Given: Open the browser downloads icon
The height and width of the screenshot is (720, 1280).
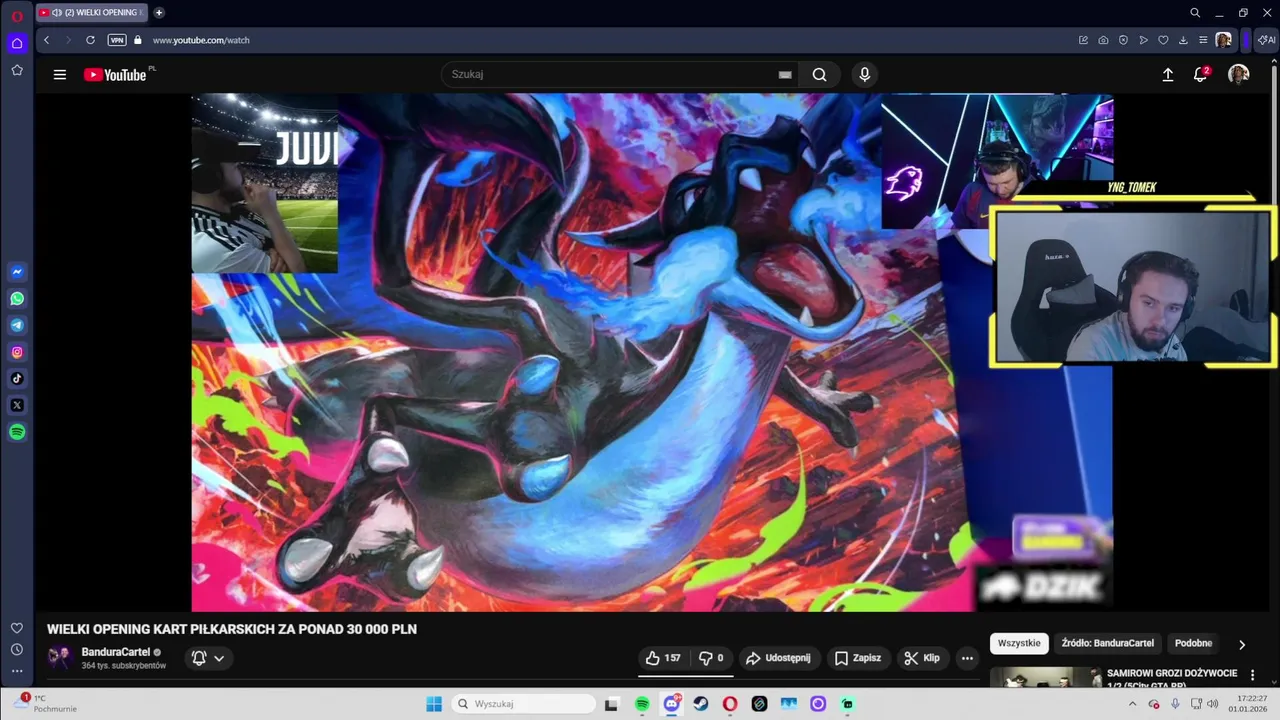Looking at the screenshot, I should click(1183, 40).
